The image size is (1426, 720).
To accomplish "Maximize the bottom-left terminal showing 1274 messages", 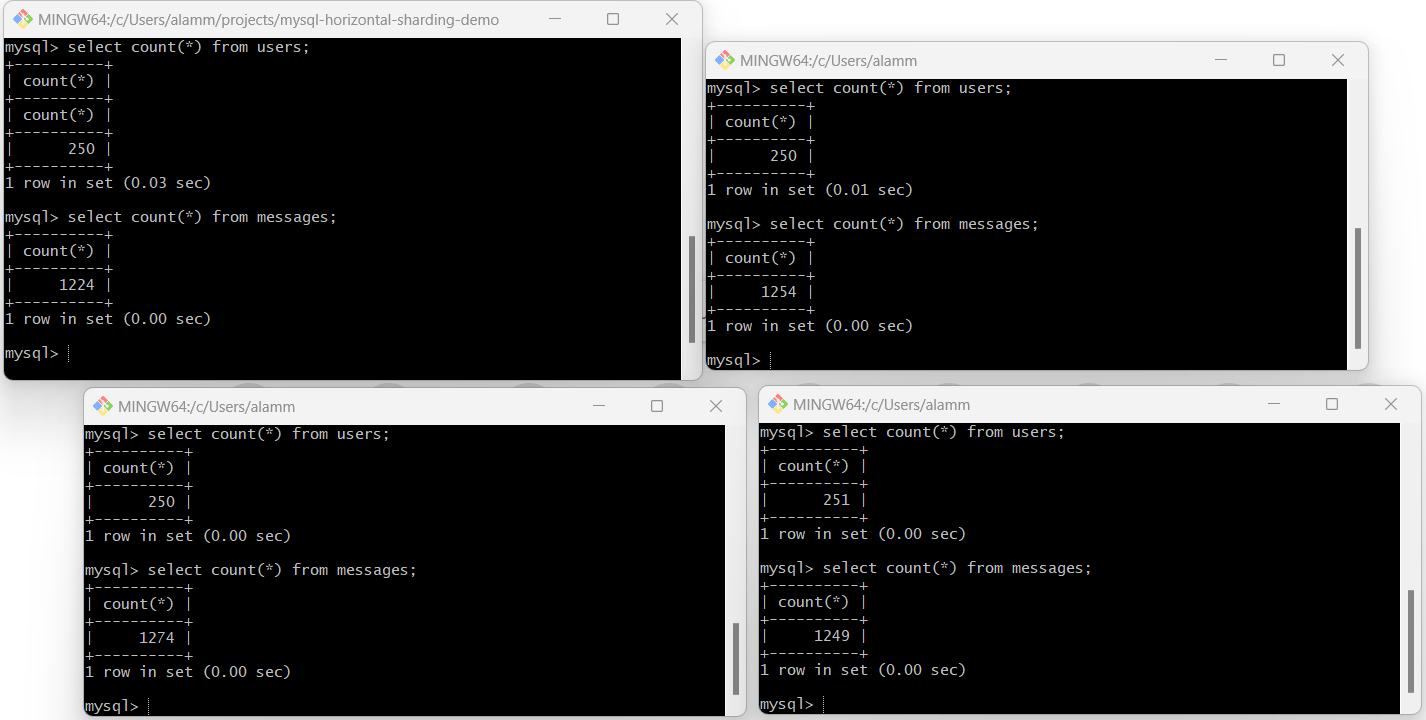I will [657, 406].
